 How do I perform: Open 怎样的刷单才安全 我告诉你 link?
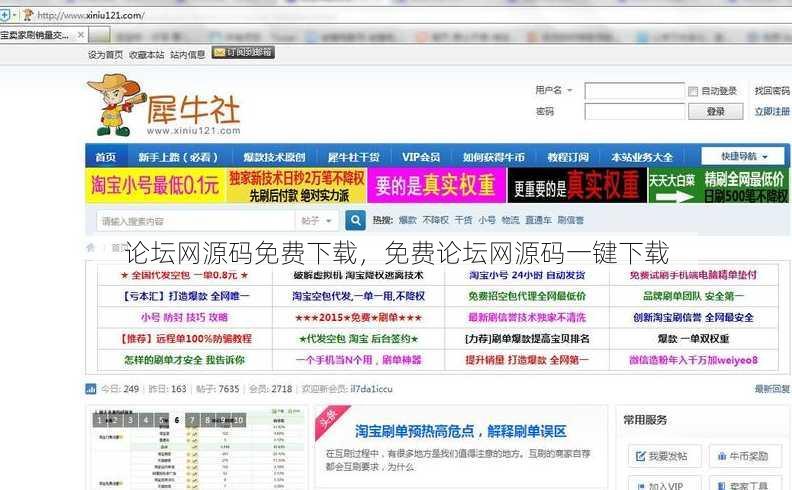click(184, 360)
